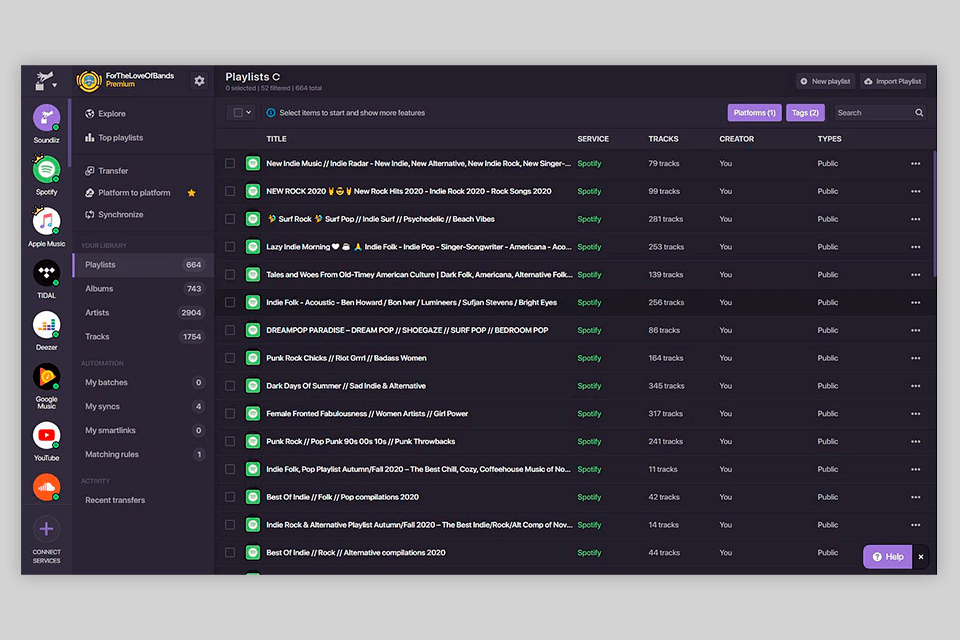Open more options for Punk Rock Chicks playlist
960x640 pixels.
(x=915, y=358)
